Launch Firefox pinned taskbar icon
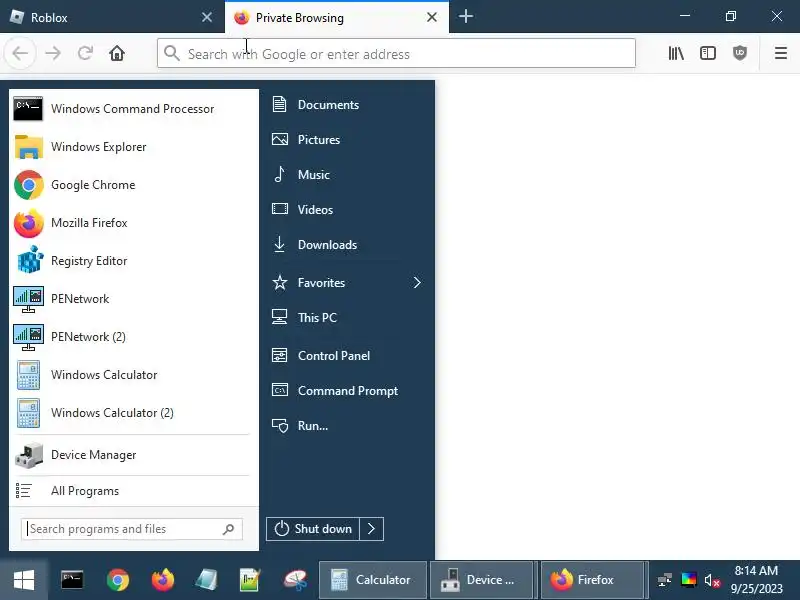Screen dimensions: 800x600 click(163, 580)
